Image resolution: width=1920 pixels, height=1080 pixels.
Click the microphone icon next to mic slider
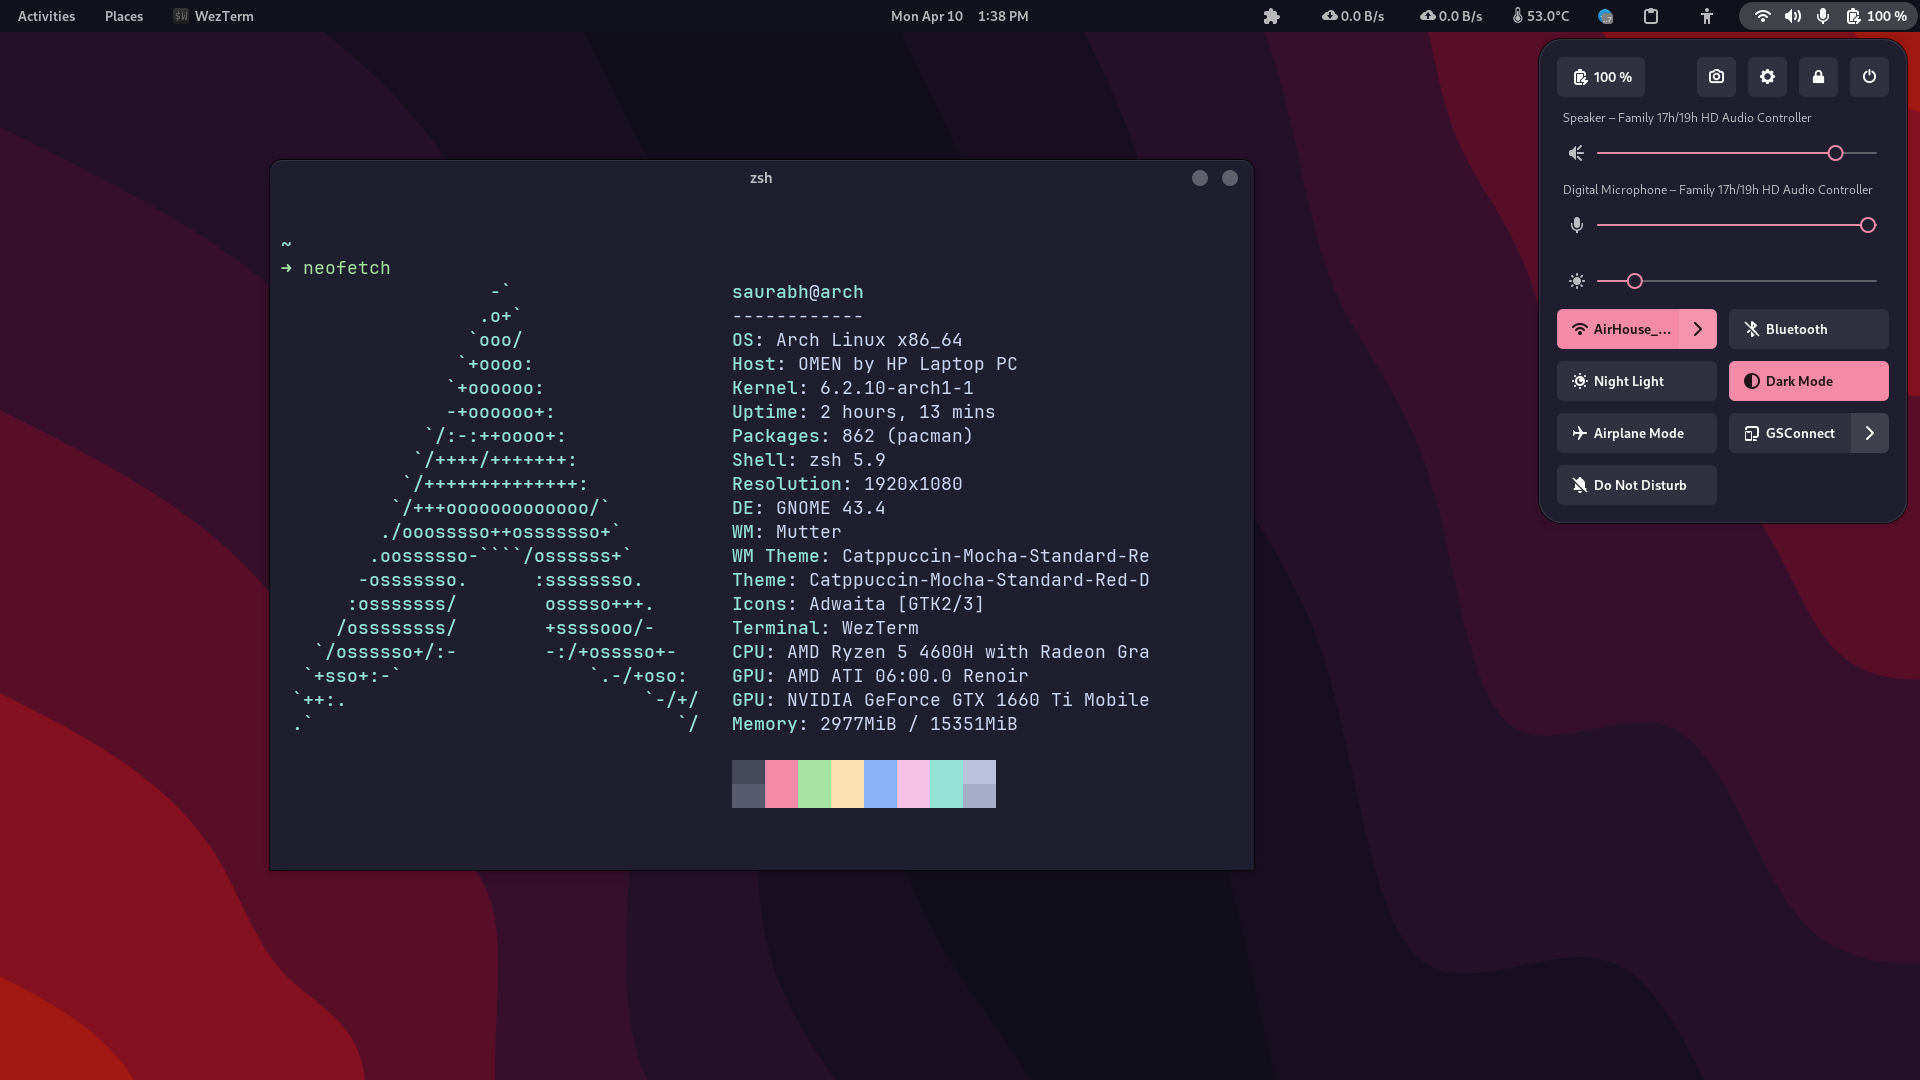coord(1576,224)
